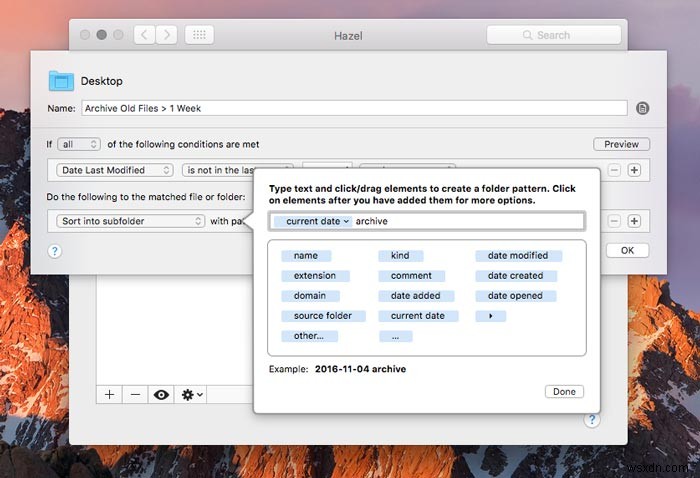
Task: Show all preferences grid button
Action: click(199, 35)
